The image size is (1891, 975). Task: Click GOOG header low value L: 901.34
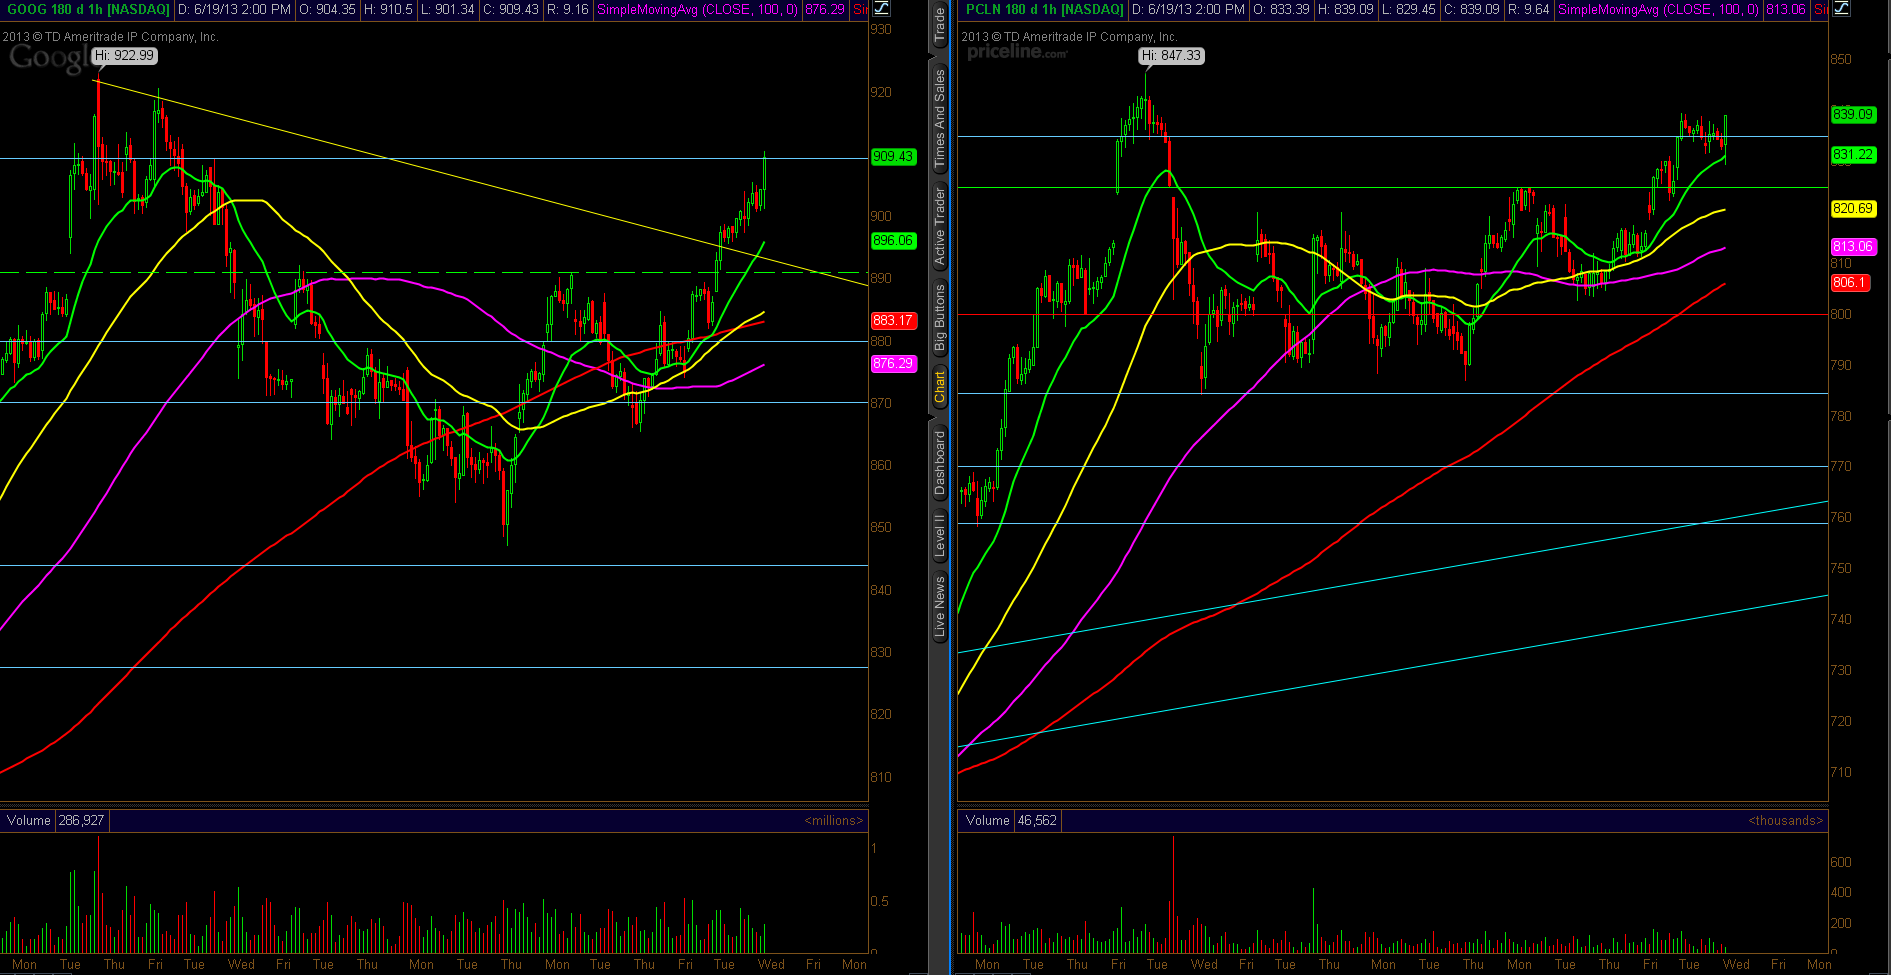(x=447, y=9)
